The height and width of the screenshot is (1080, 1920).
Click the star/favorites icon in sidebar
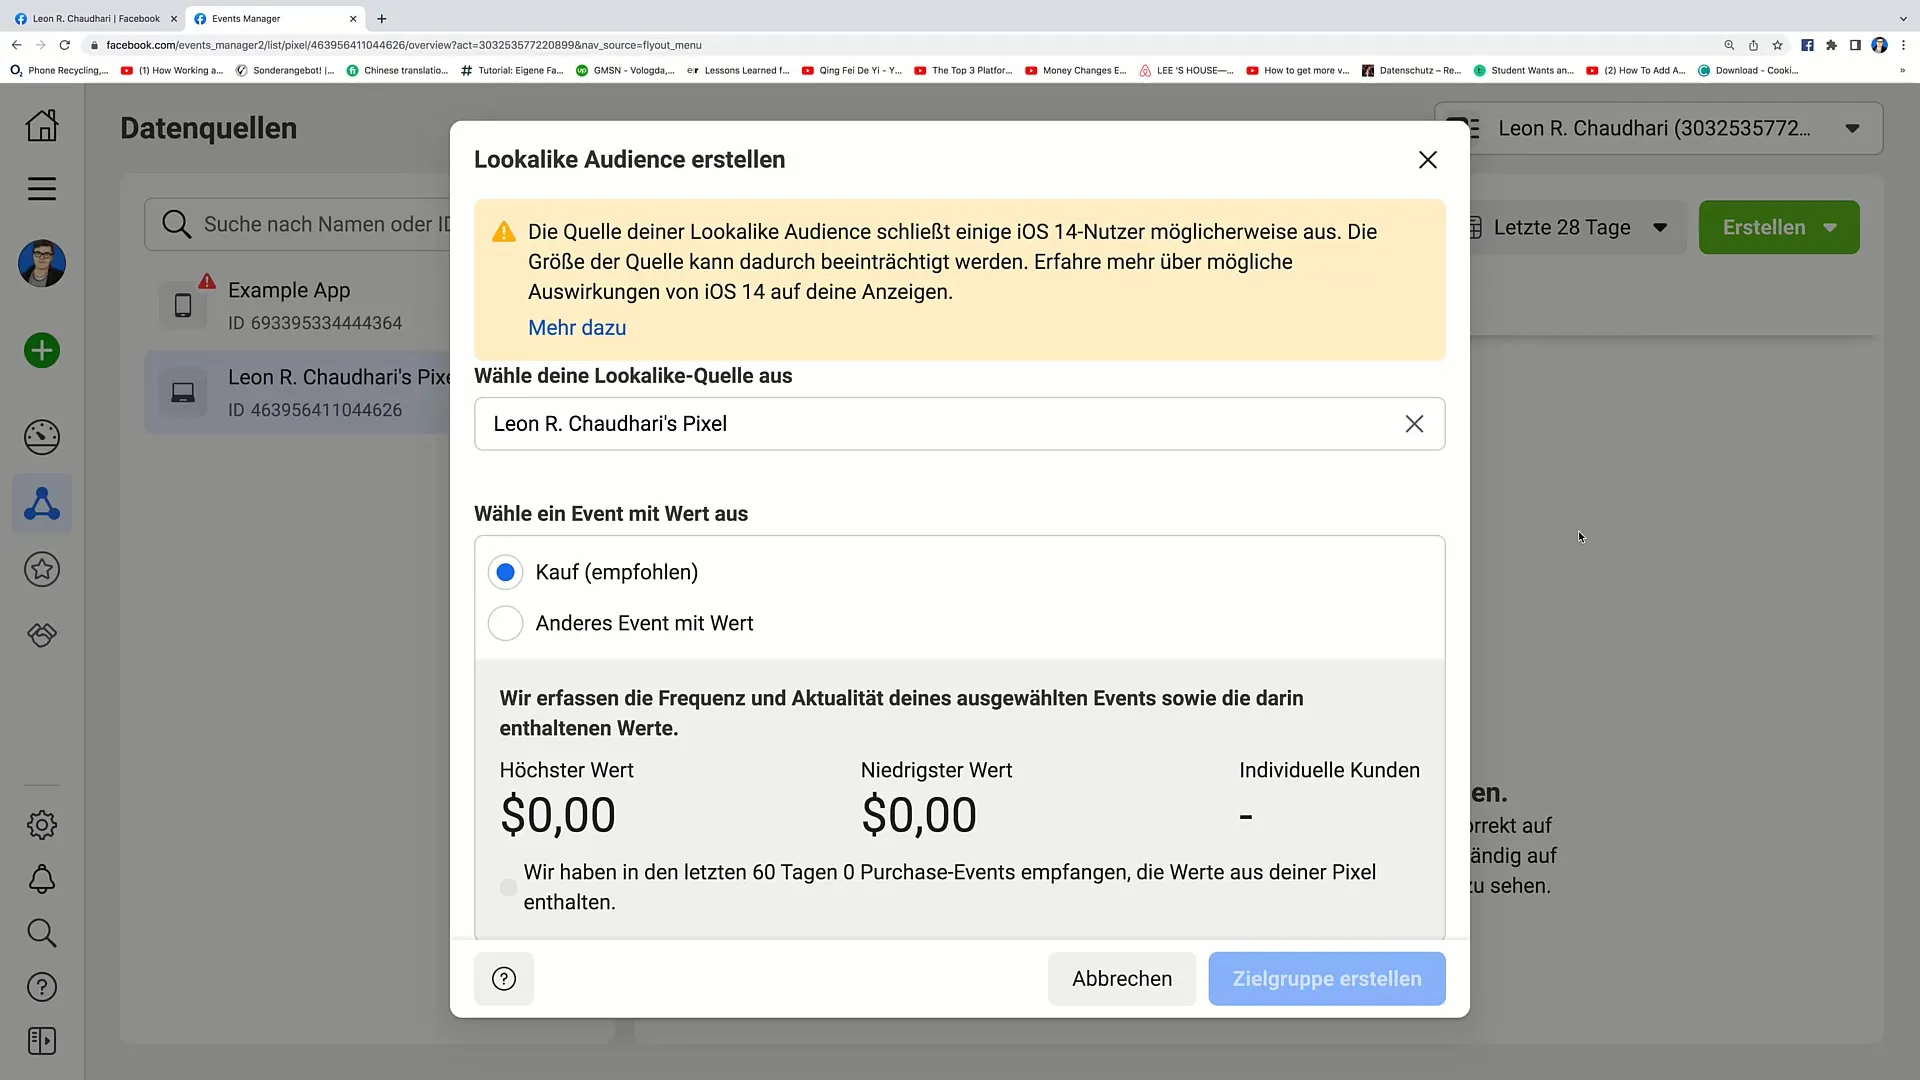[42, 570]
